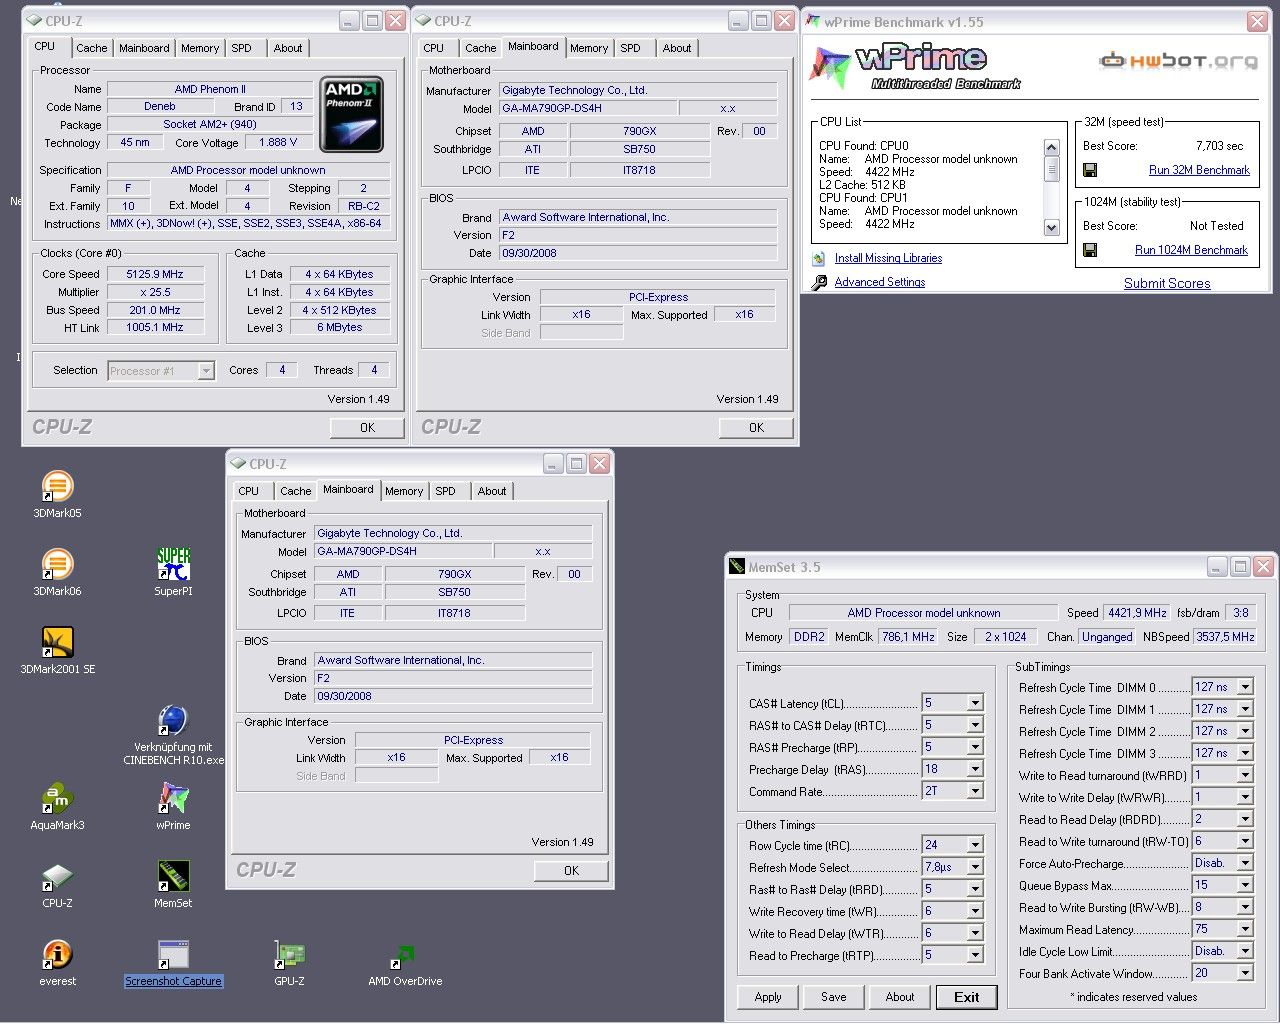The height and width of the screenshot is (1024, 1280).
Task: Click the Submit Scores link
Action: pyautogui.click(x=1167, y=283)
